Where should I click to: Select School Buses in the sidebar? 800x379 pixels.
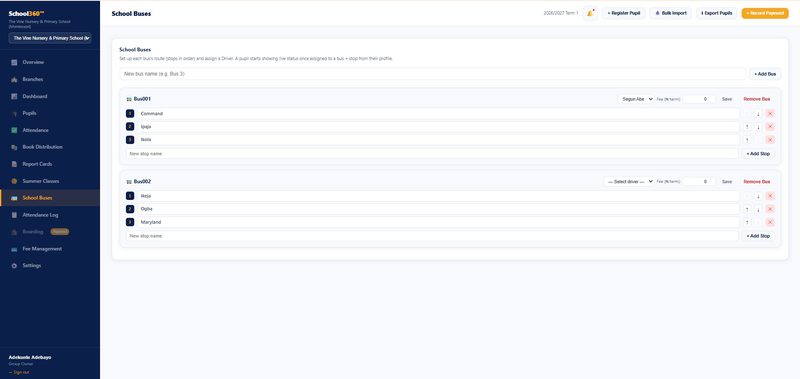50,198
